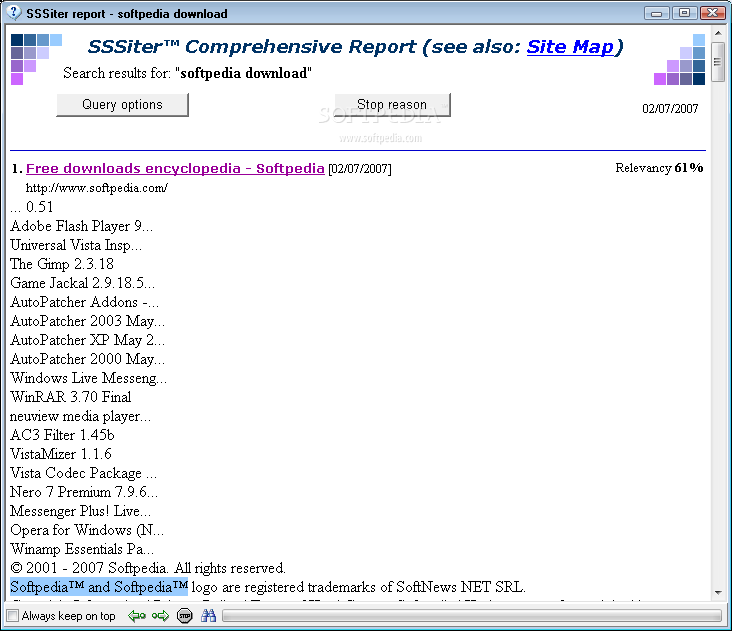Click the highlighted Softpedia™ and Softpedia™ text
Viewport: 732px width, 631px height.
click(99, 587)
